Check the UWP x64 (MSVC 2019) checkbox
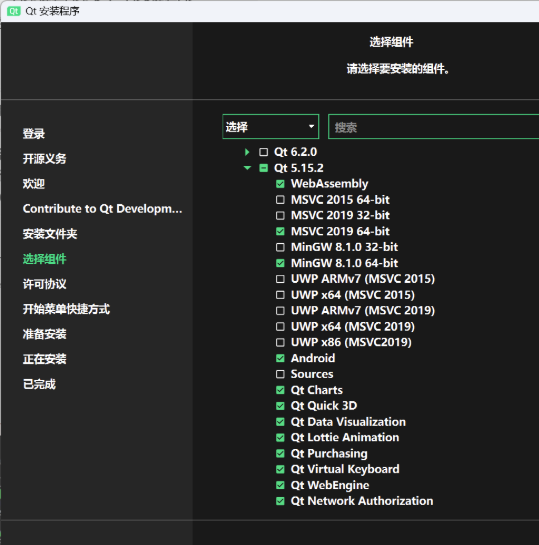The image size is (539, 545). pos(280,326)
